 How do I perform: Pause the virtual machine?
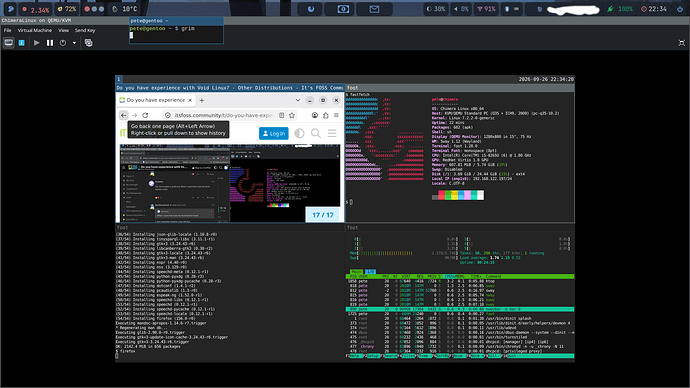pyautogui.click(x=50, y=43)
